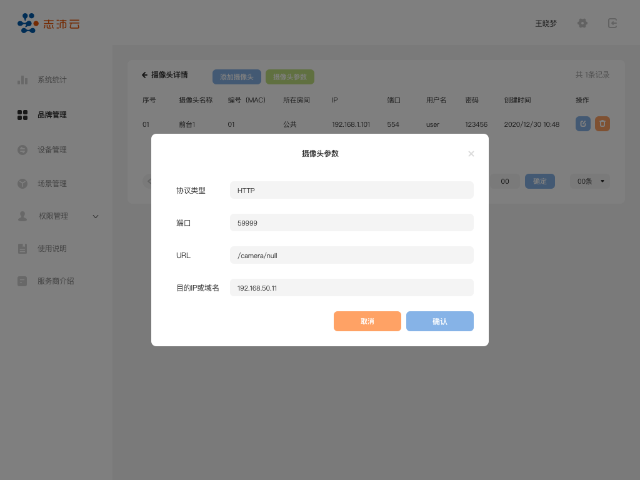Click the 取消 button in dialog
640x480 pixels.
tap(367, 321)
